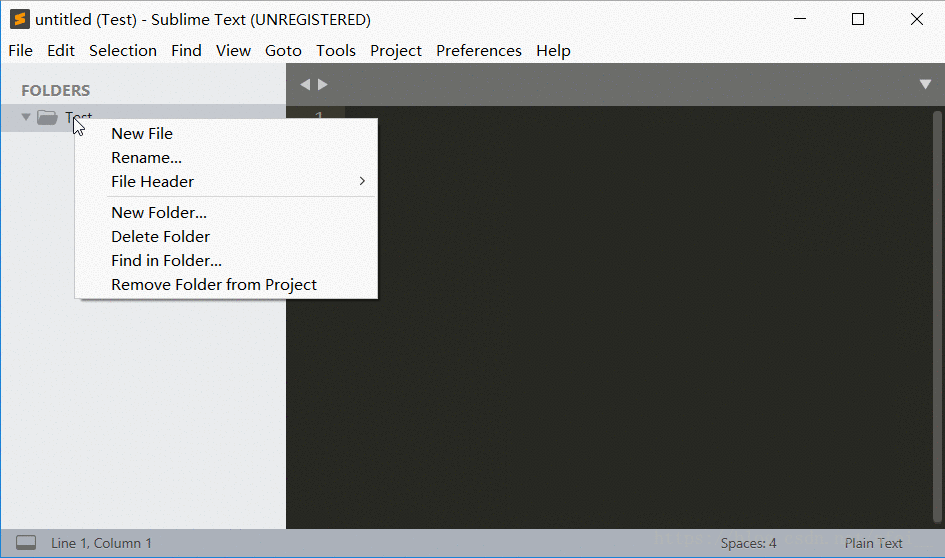Image resolution: width=945 pixels, height=558 pixels.
Task: Open the tab list dropdown triangle
Action: 925,84
